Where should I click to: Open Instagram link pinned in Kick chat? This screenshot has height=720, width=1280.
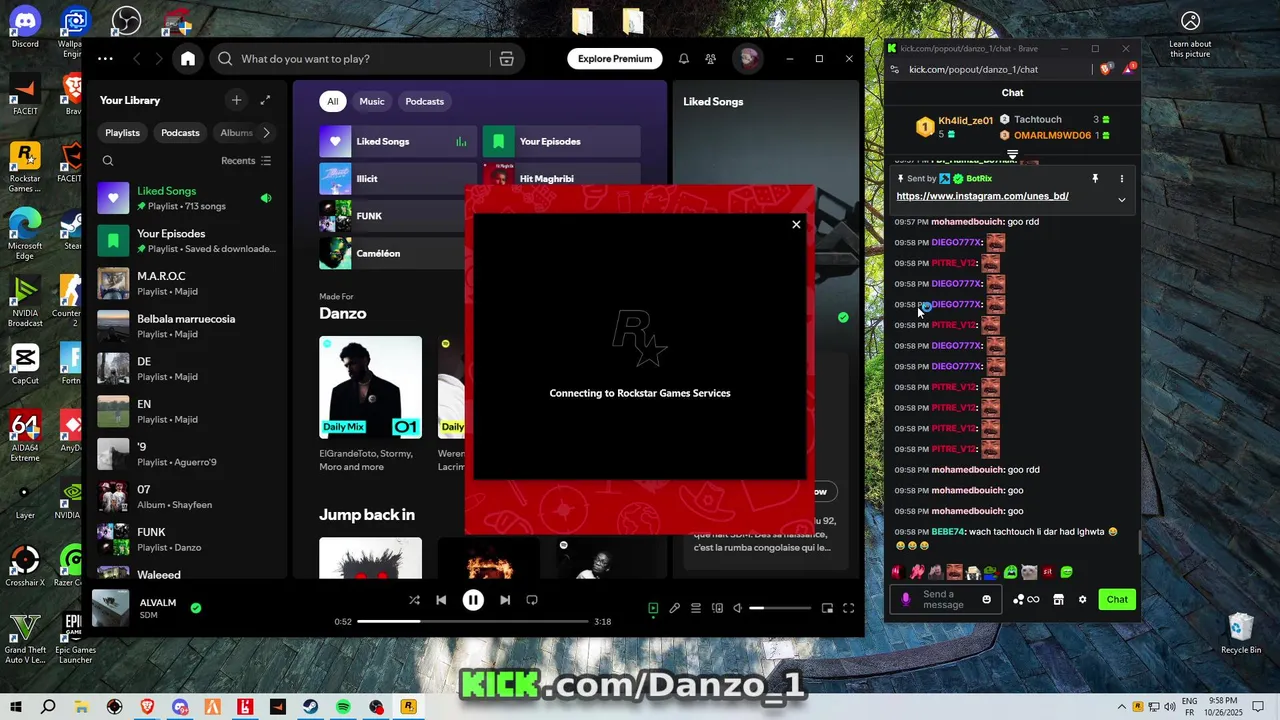(982, 196)
